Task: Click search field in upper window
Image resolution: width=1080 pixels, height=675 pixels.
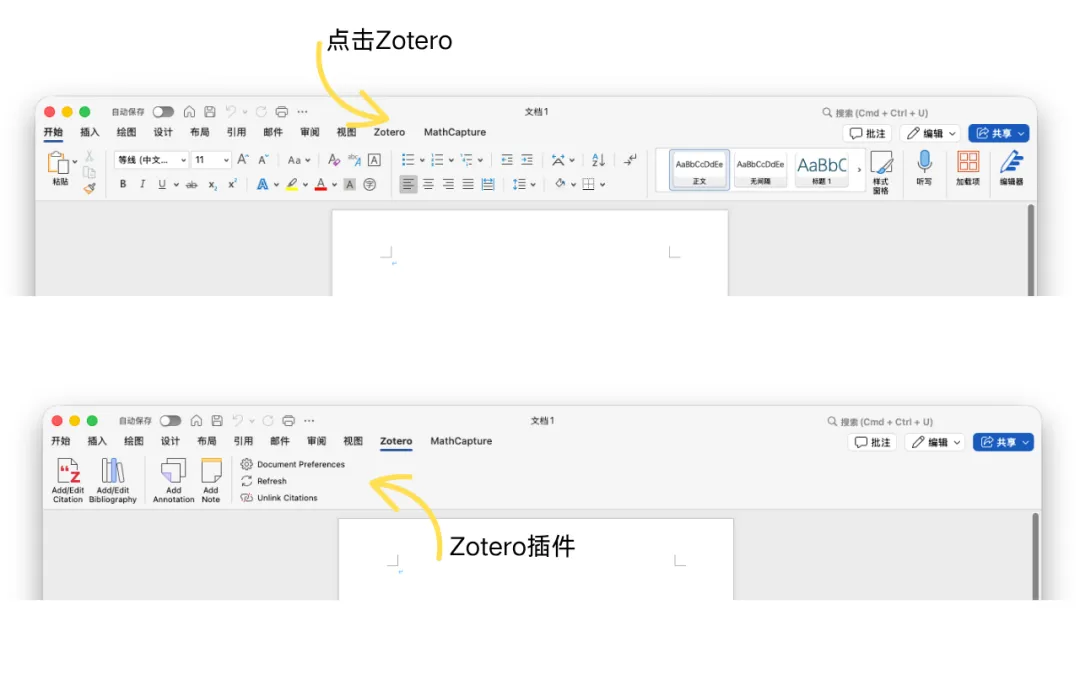Action: [x=875, y=112]
